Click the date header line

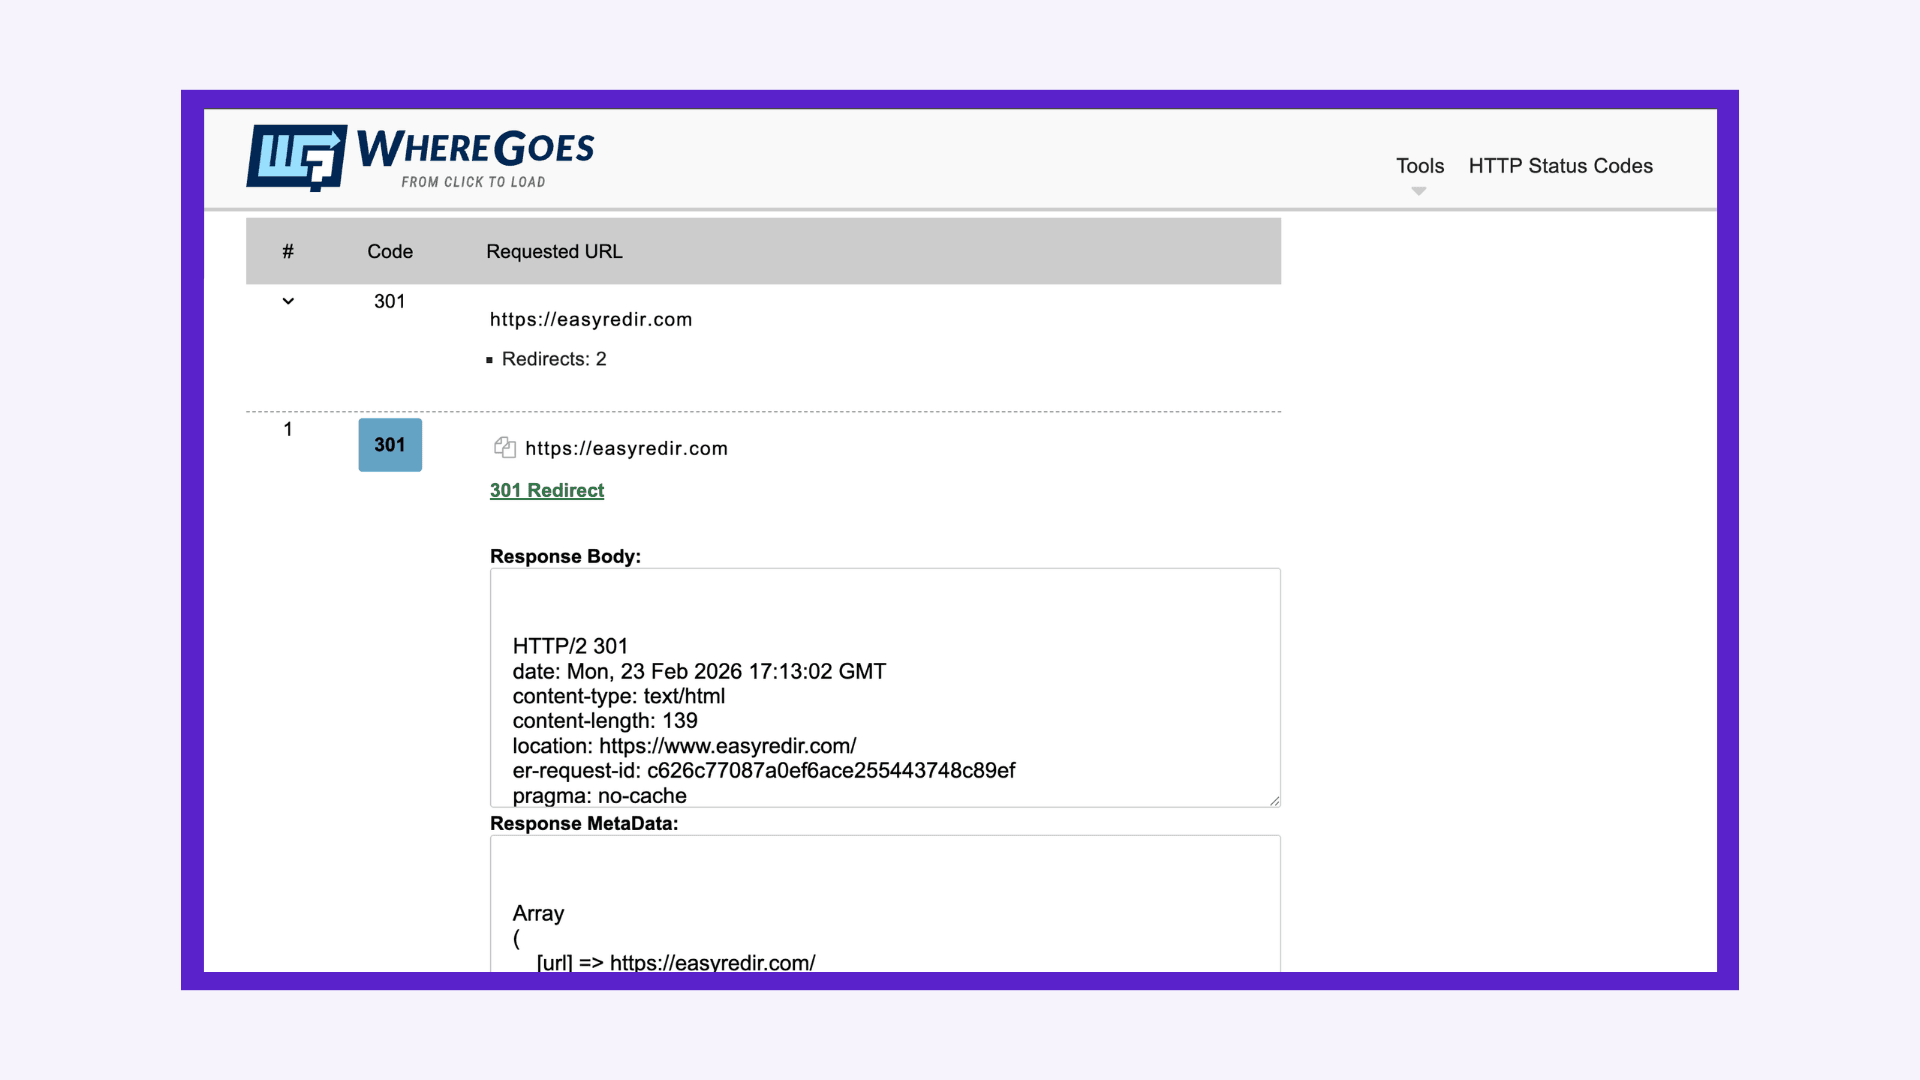(x=699, y=671)
